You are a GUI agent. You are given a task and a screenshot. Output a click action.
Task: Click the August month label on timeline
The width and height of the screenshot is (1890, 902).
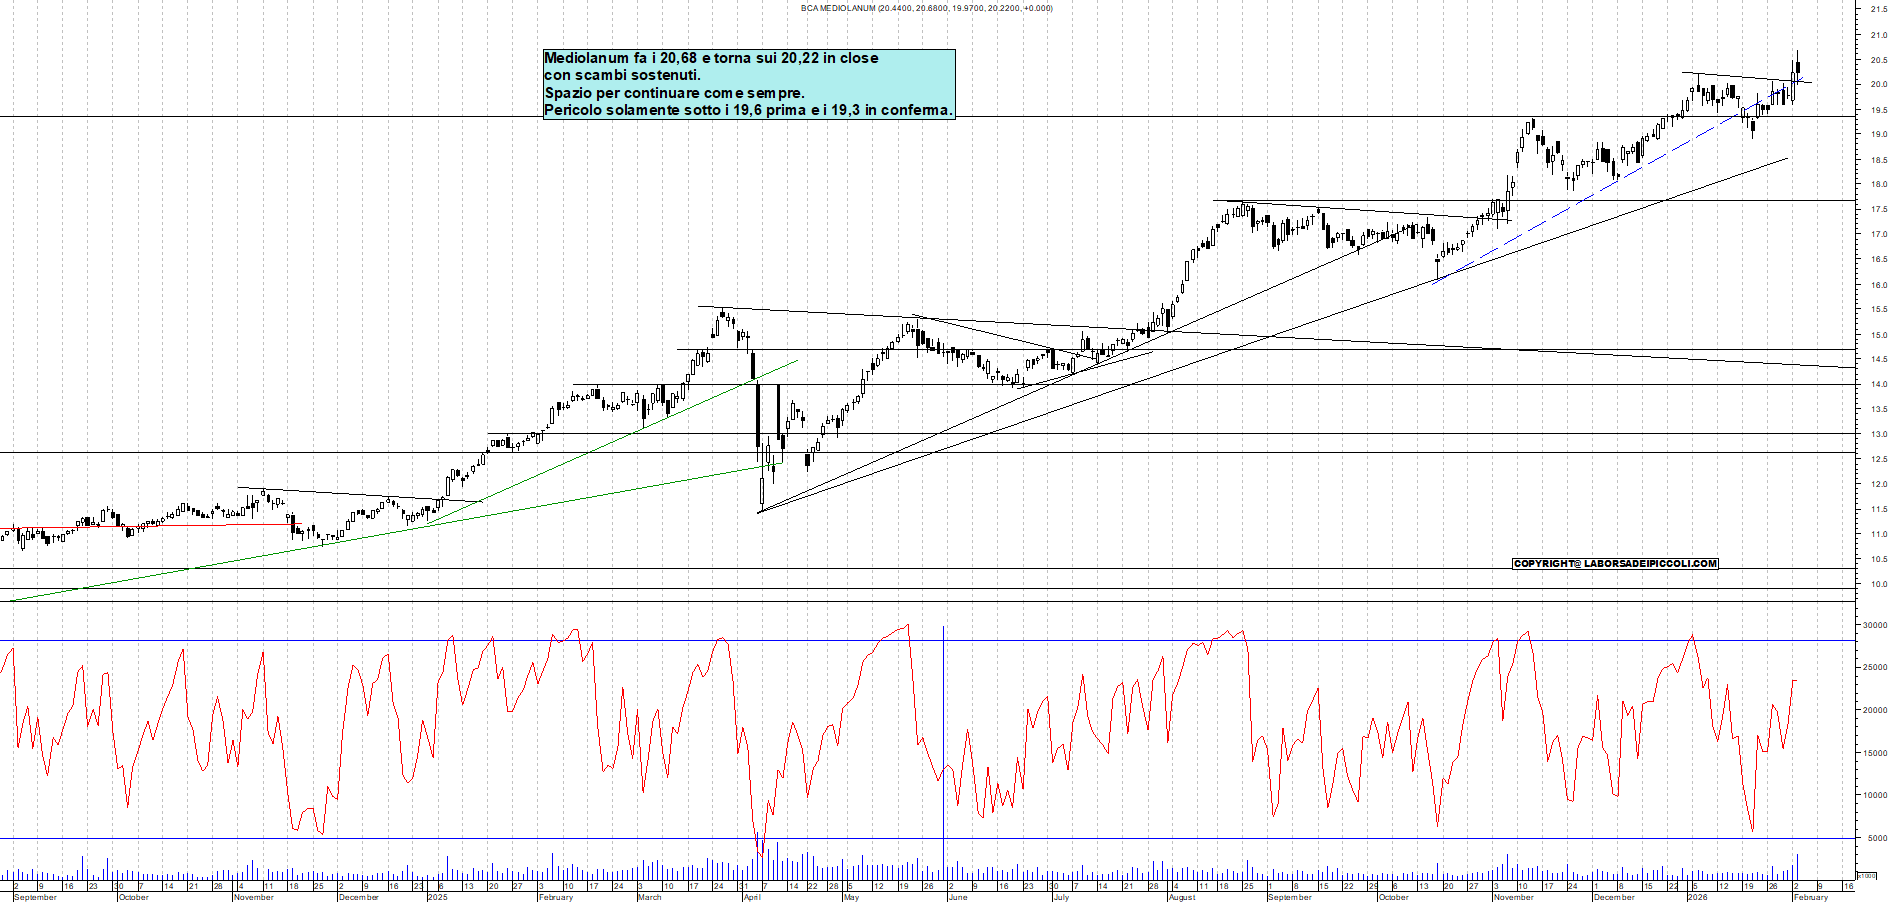click(1182, 897)
